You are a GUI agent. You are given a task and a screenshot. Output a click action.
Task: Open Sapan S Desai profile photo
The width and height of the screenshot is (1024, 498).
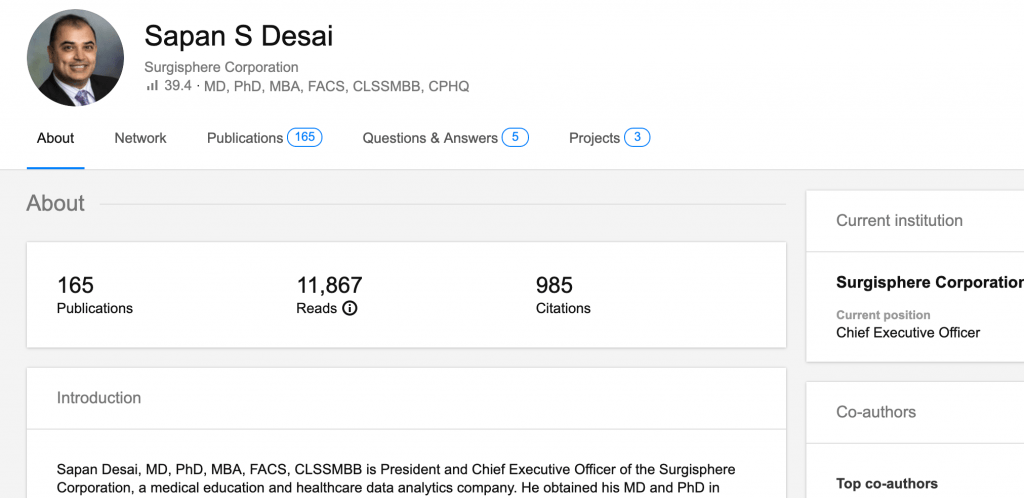click(x=75, y=57)
